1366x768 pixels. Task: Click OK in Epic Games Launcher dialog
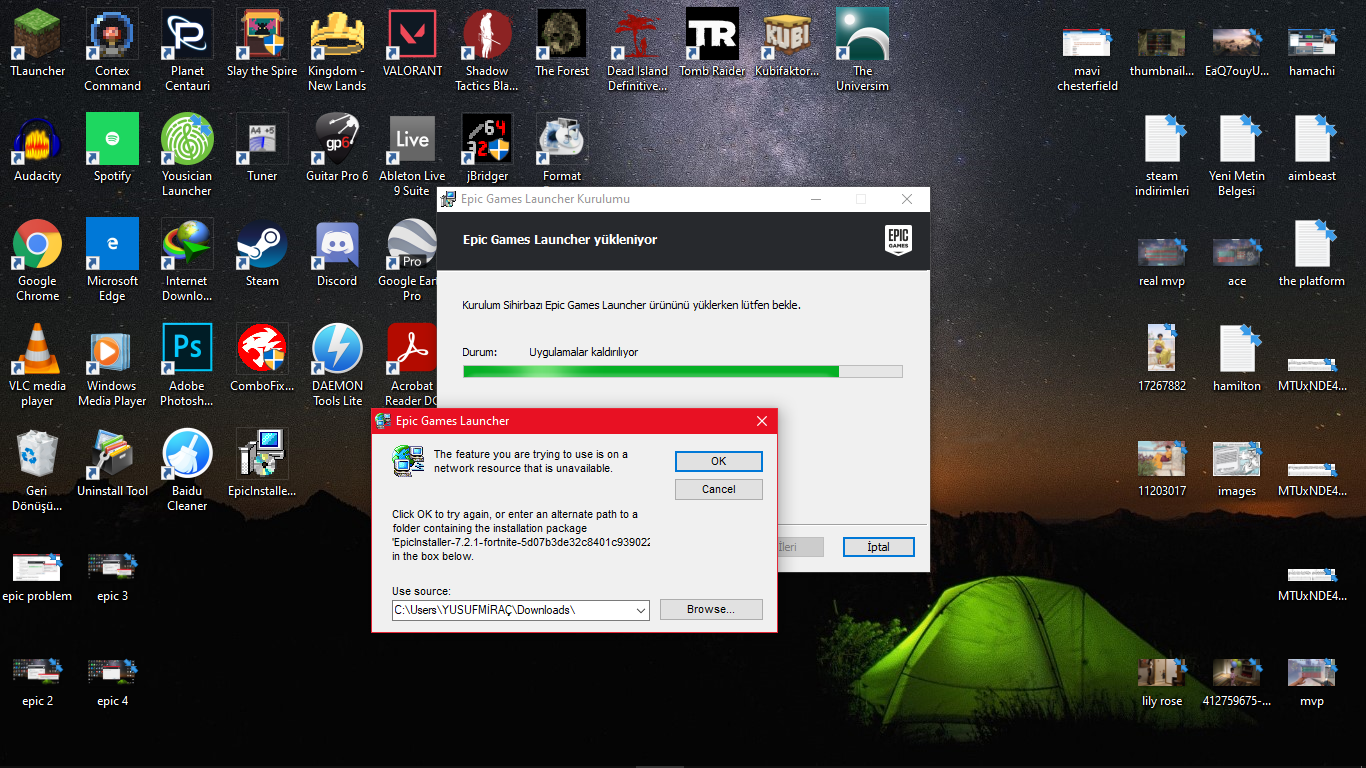click(x=719, y=461)
